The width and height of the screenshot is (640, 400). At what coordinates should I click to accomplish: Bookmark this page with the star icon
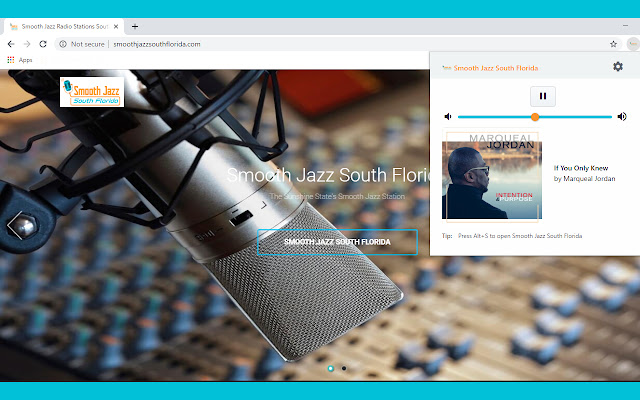pos(613,44)
